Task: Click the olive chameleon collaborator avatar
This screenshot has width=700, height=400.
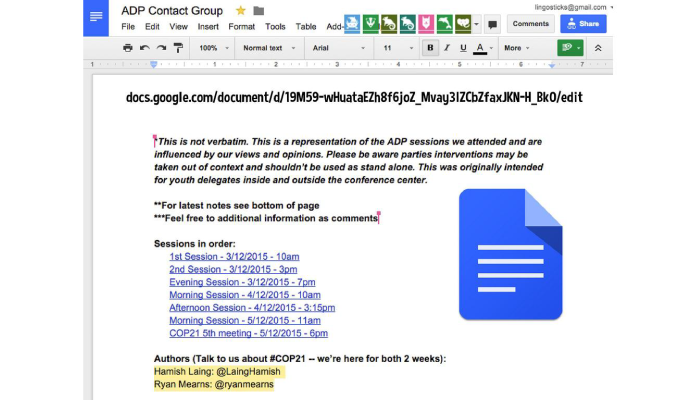Action: pyautogui.click(x=389, y=24)
